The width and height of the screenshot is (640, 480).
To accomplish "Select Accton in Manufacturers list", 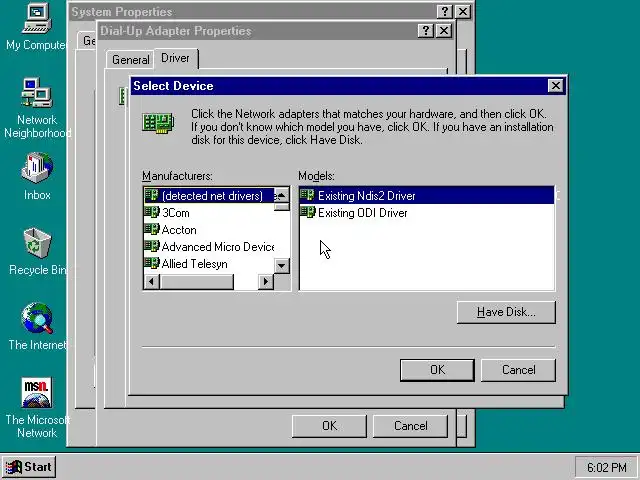I will (209, 230).
